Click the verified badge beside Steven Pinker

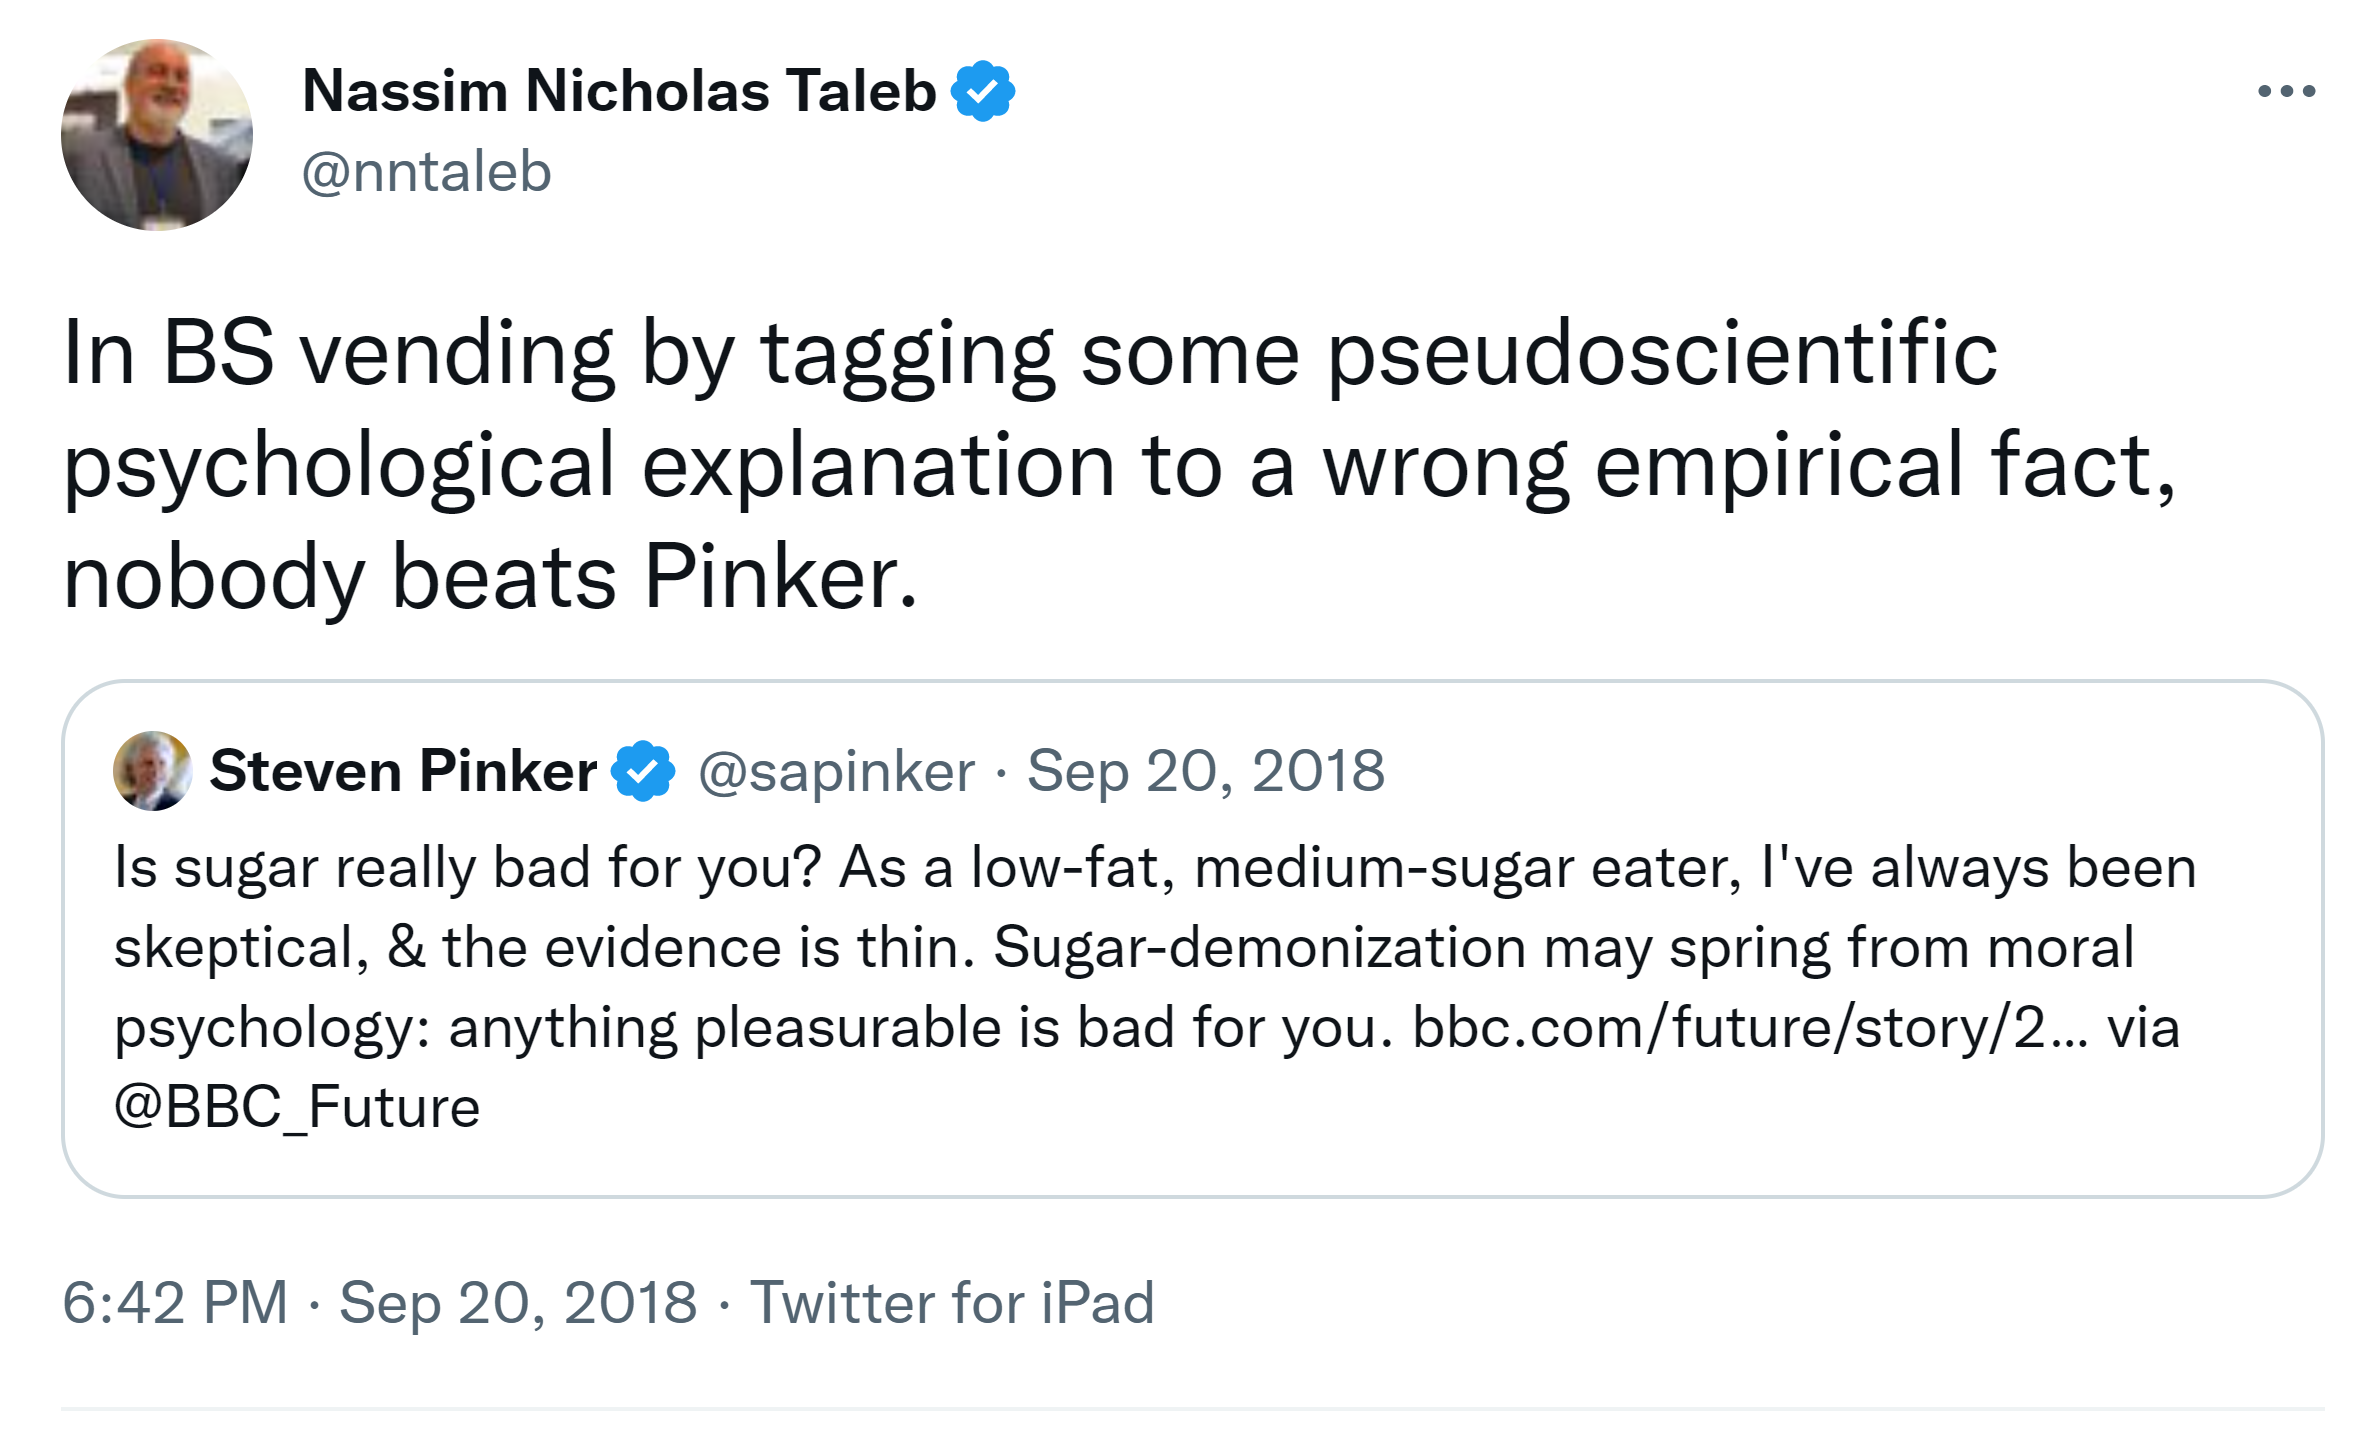pyautogui.click(x=643, y=771)
